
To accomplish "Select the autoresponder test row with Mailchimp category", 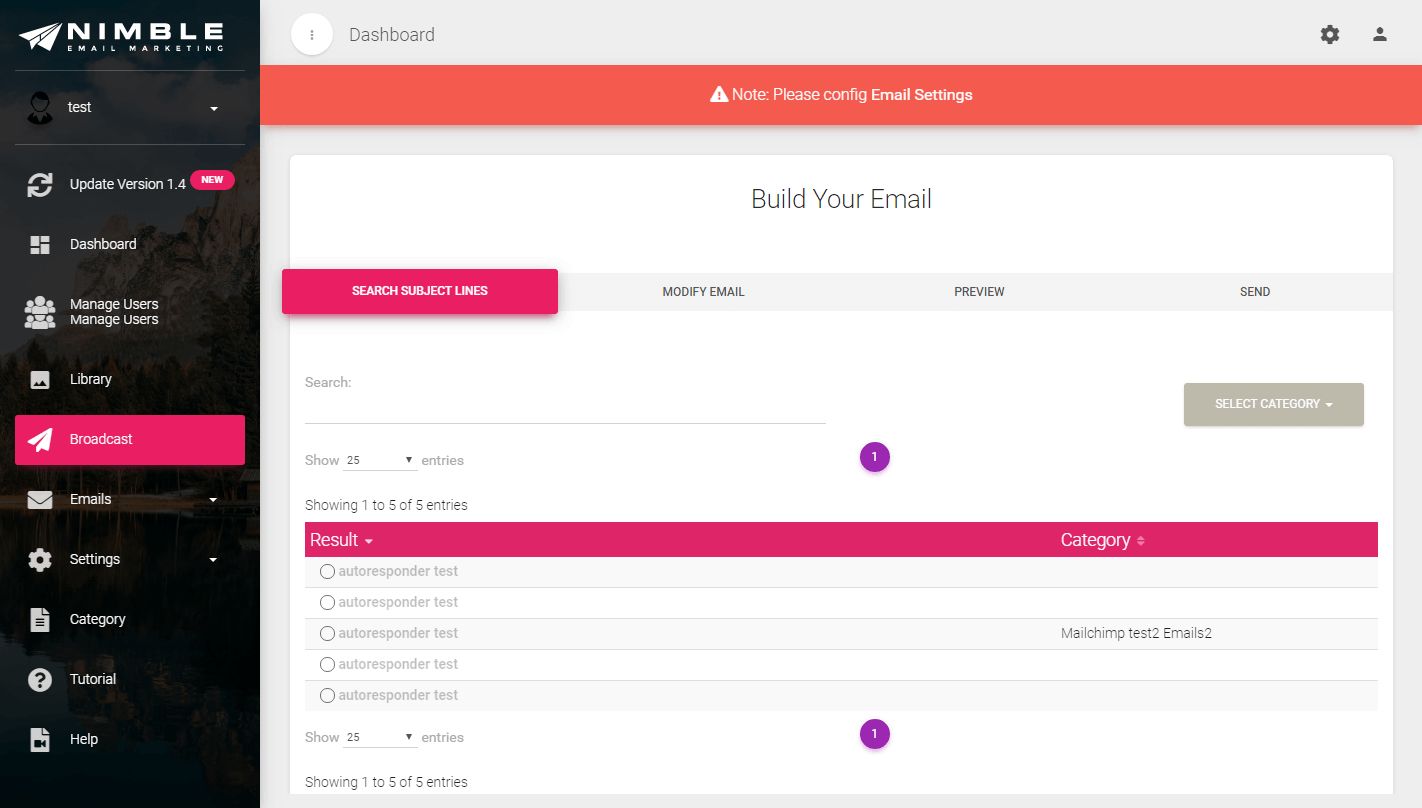I will 327,634.
